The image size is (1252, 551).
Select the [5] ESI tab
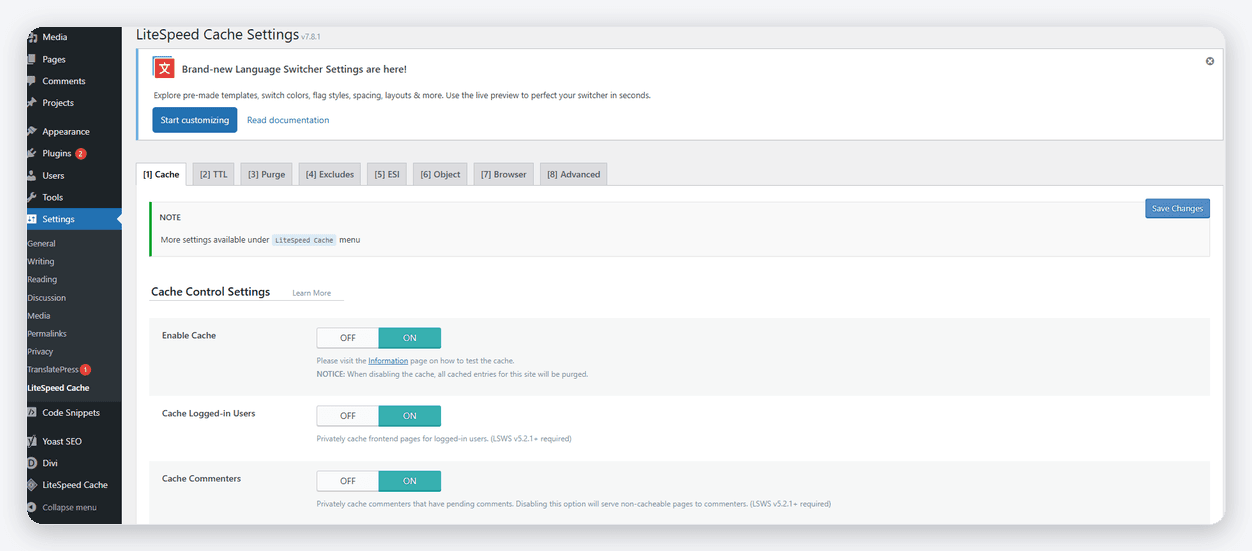coord(387,174)
